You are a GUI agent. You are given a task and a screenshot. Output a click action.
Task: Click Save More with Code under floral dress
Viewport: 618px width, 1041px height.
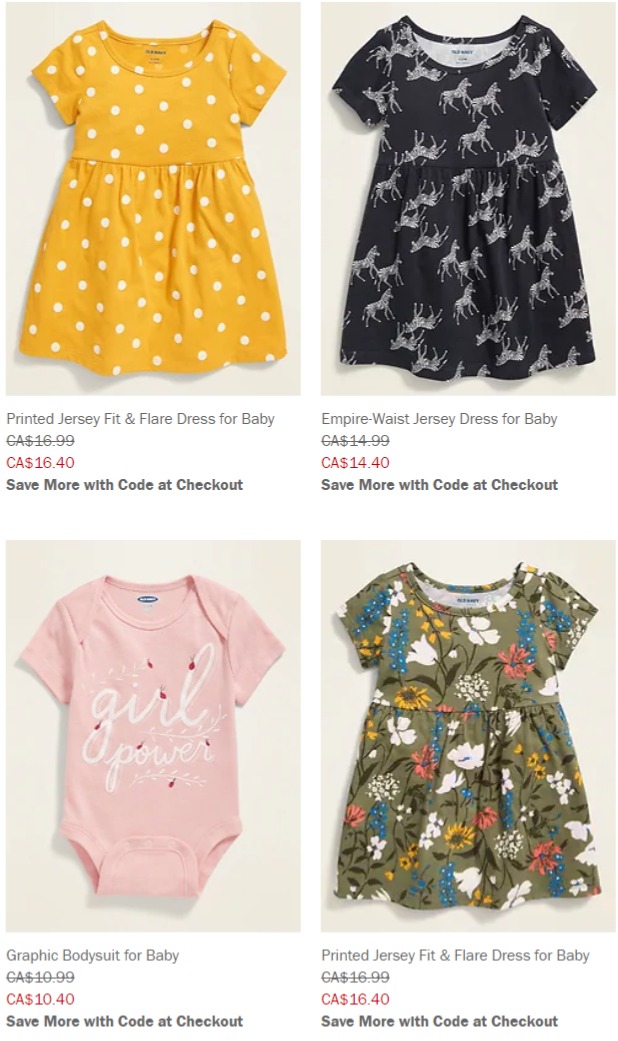[439, 1021]
